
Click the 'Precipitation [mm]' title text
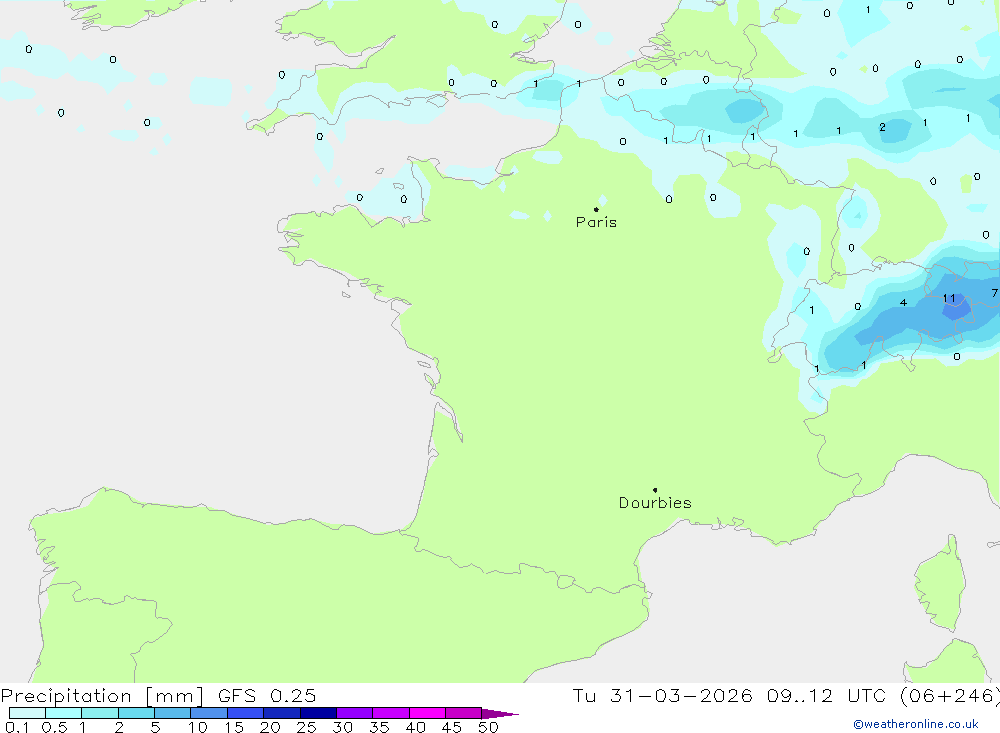tap(102, 695)
